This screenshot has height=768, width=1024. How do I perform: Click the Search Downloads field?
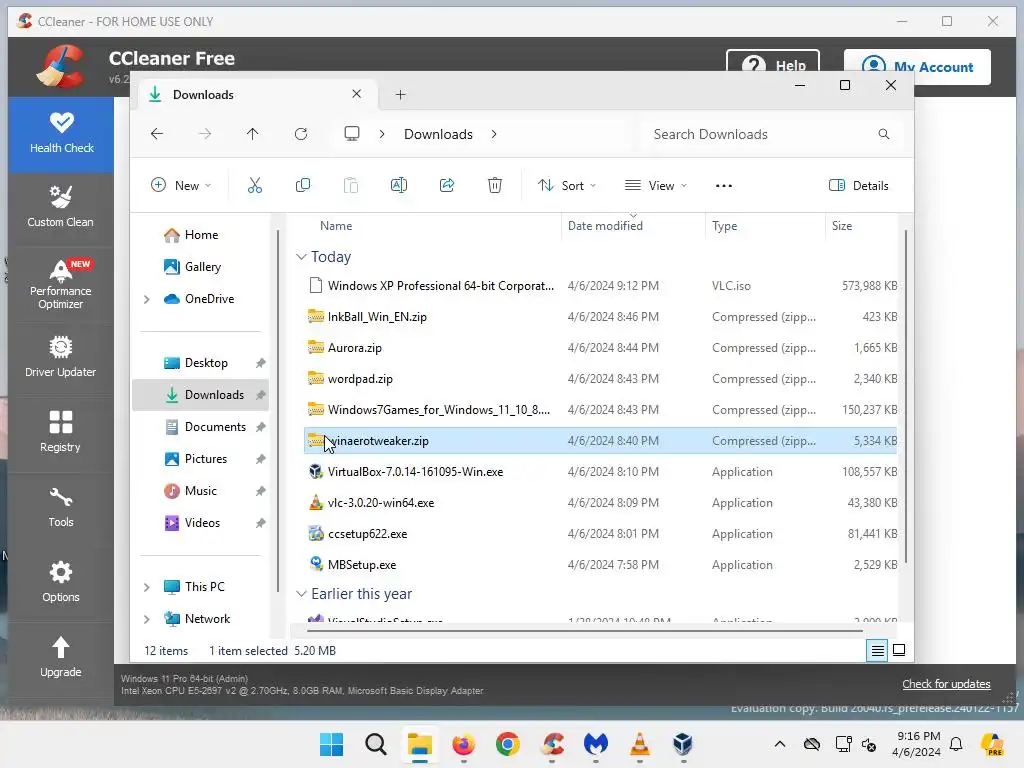[771, 134]
